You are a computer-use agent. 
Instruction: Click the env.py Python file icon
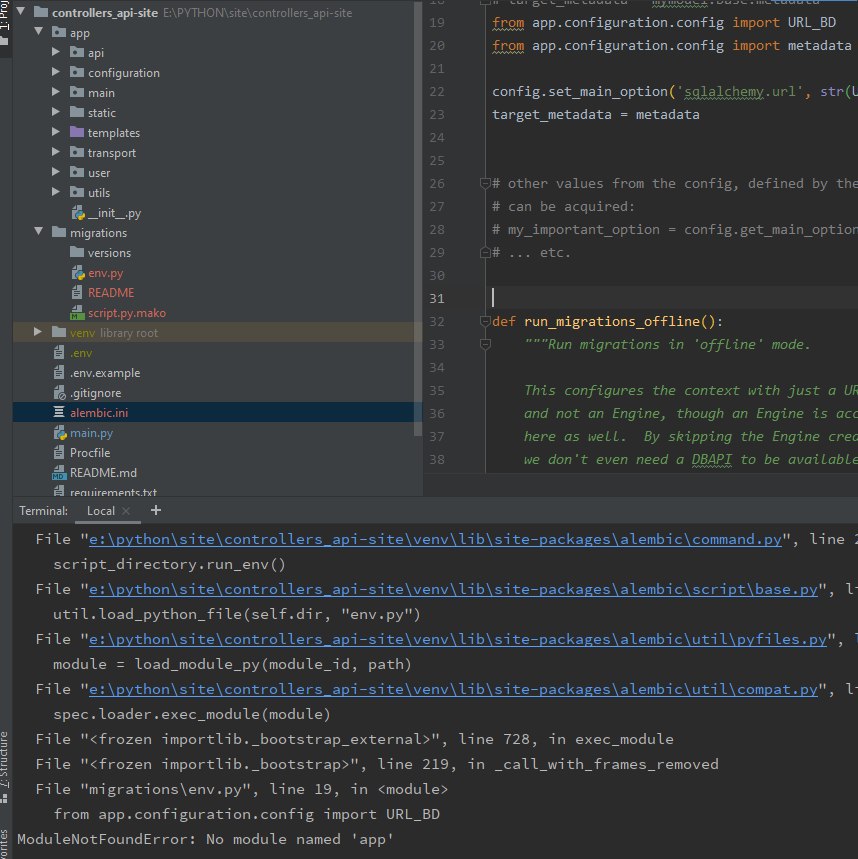(x=78, y=273)
